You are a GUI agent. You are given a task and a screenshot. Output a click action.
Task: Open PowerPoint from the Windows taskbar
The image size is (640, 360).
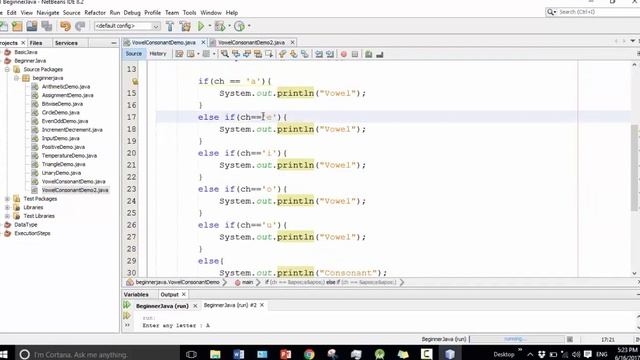point(286,354)
